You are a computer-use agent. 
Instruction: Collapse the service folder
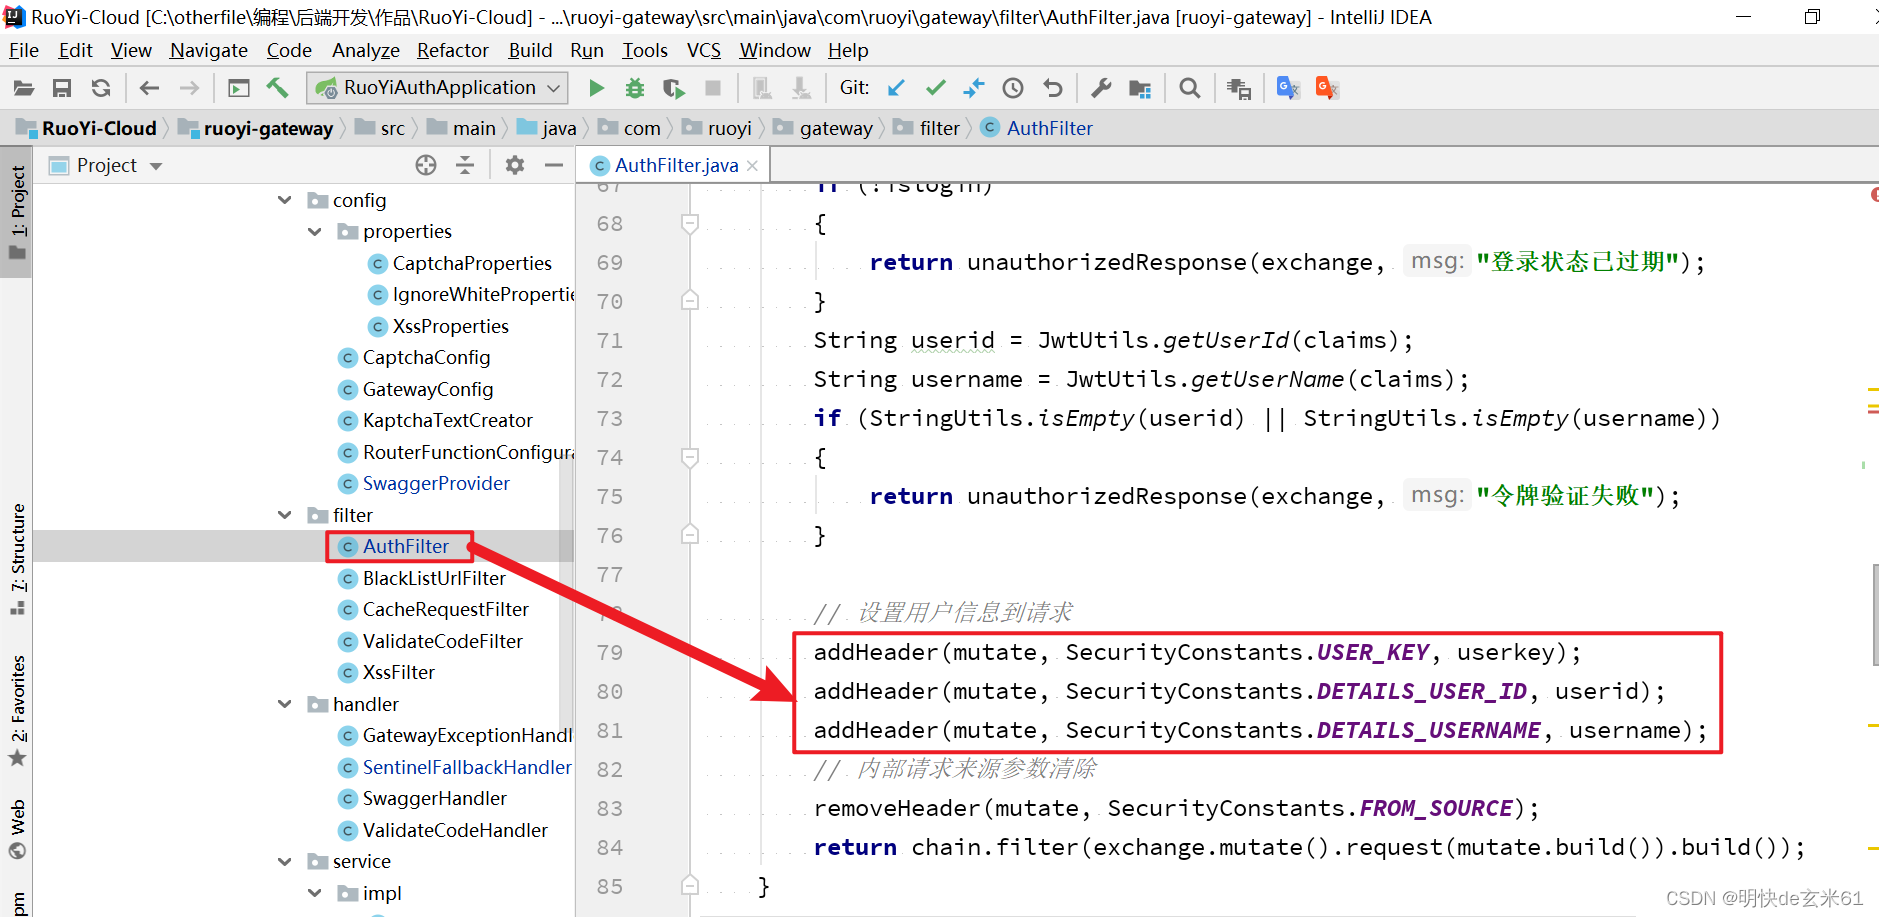coord(285,861)
